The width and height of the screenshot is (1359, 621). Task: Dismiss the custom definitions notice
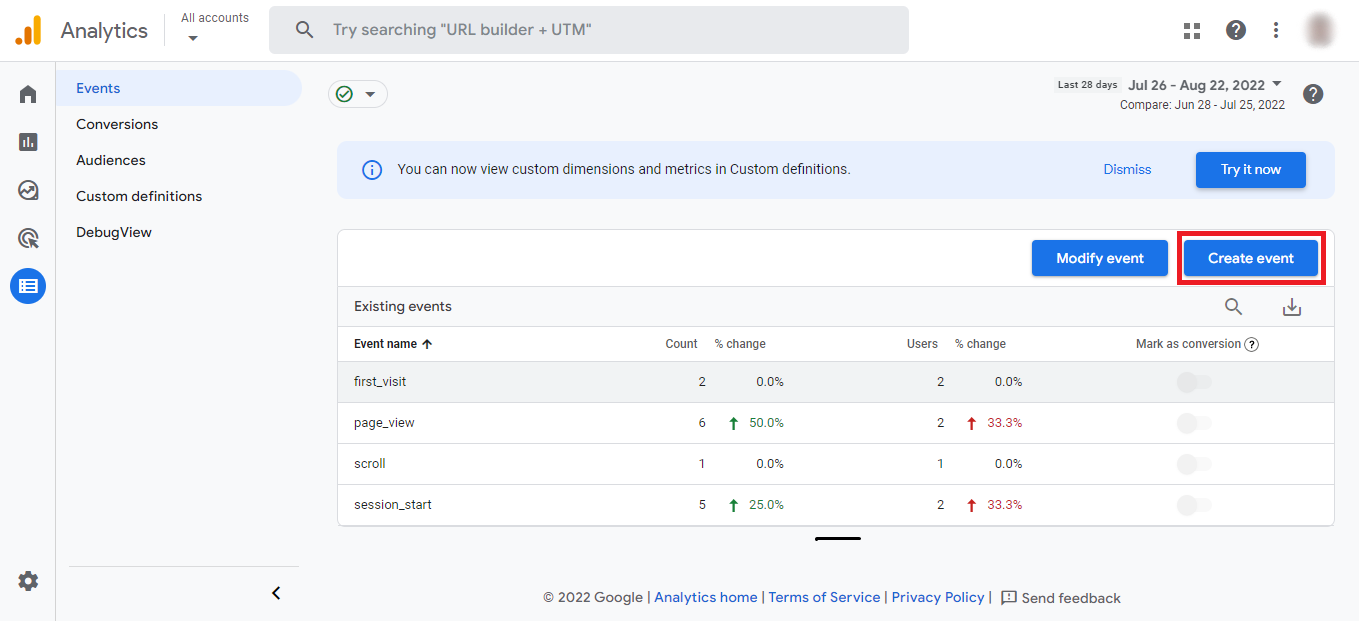coord(1127,169)
